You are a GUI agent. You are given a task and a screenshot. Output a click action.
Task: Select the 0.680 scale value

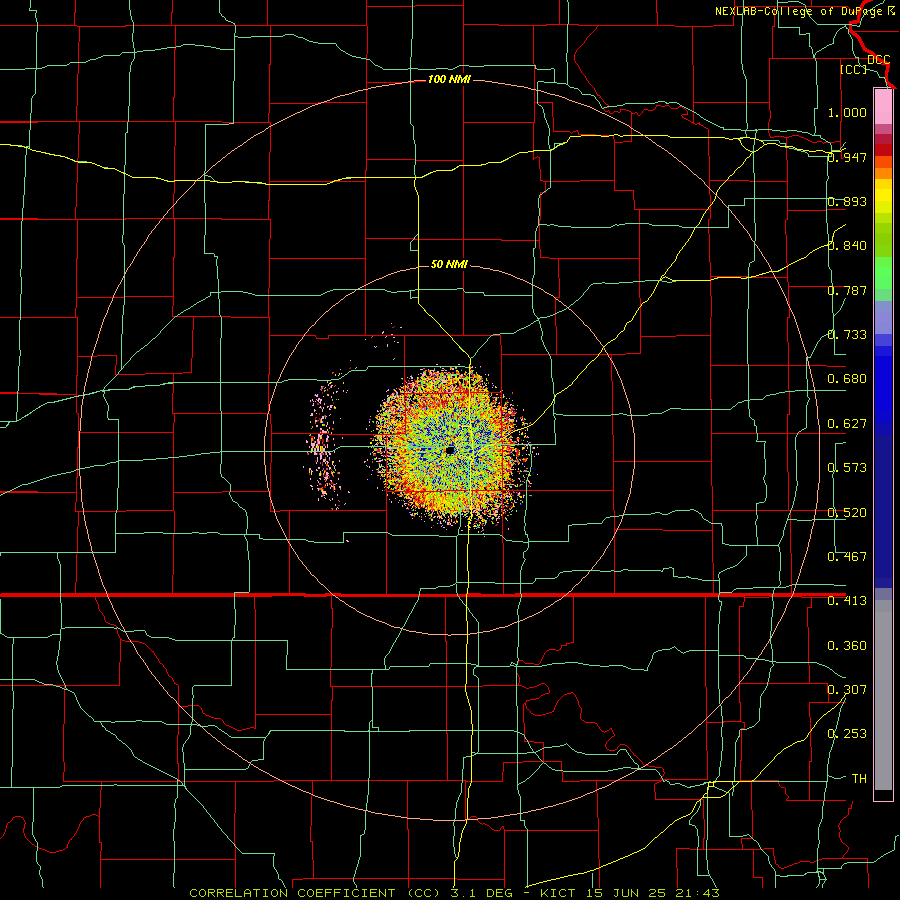tap(847, 379)
